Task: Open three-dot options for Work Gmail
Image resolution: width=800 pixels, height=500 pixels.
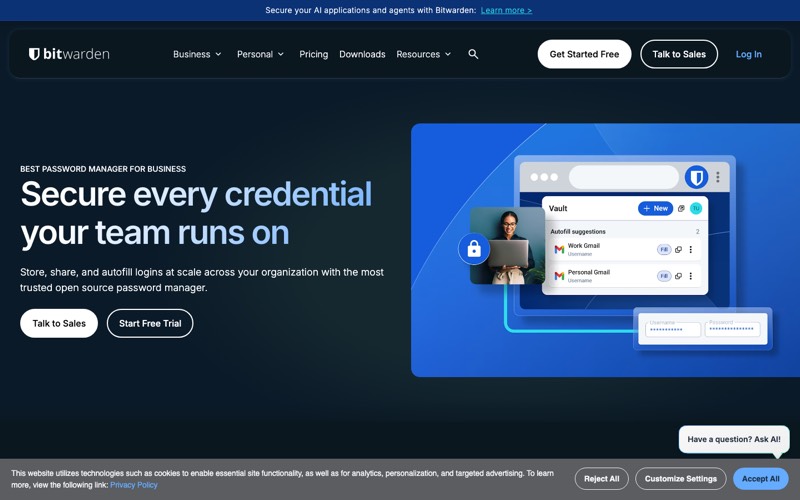Action: [x=691, y=249]
